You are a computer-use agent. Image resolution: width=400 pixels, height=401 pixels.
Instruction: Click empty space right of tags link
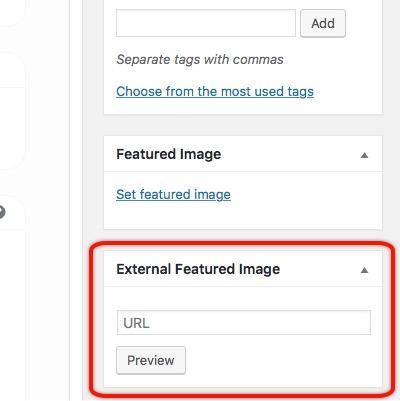(x=348, y=91)
